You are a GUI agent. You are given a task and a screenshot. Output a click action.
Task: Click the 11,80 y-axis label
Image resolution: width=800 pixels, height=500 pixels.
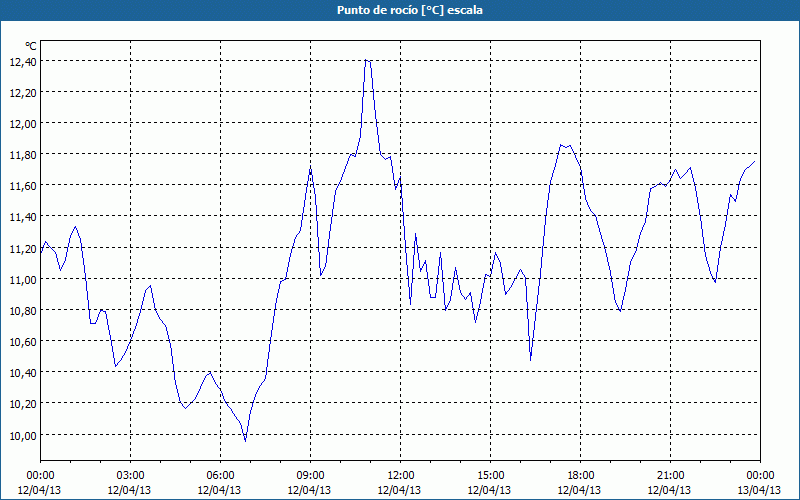(23, 155)
